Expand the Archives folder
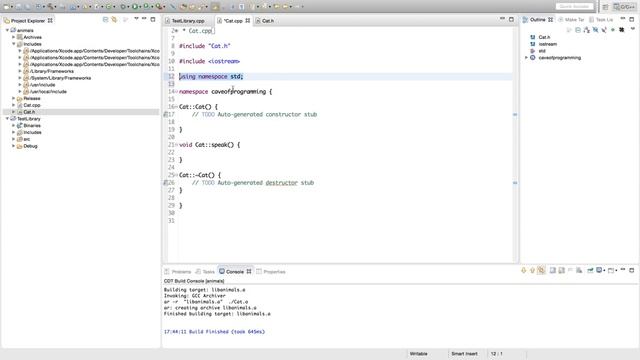Screen dimensions: 640x360 coord(13,37)
